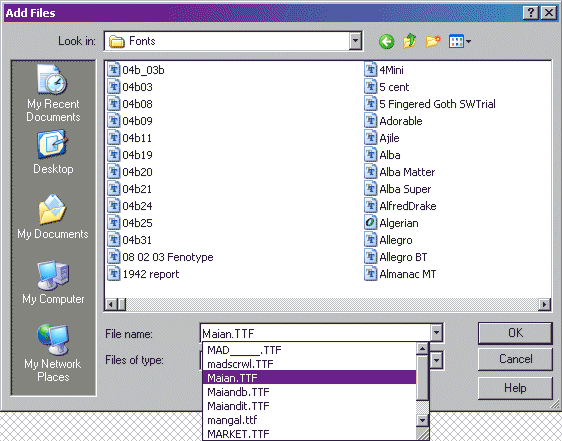This screenshot has width=562, height=441.
Task: Open My Computer shortcut
Action: pos(53,282)
